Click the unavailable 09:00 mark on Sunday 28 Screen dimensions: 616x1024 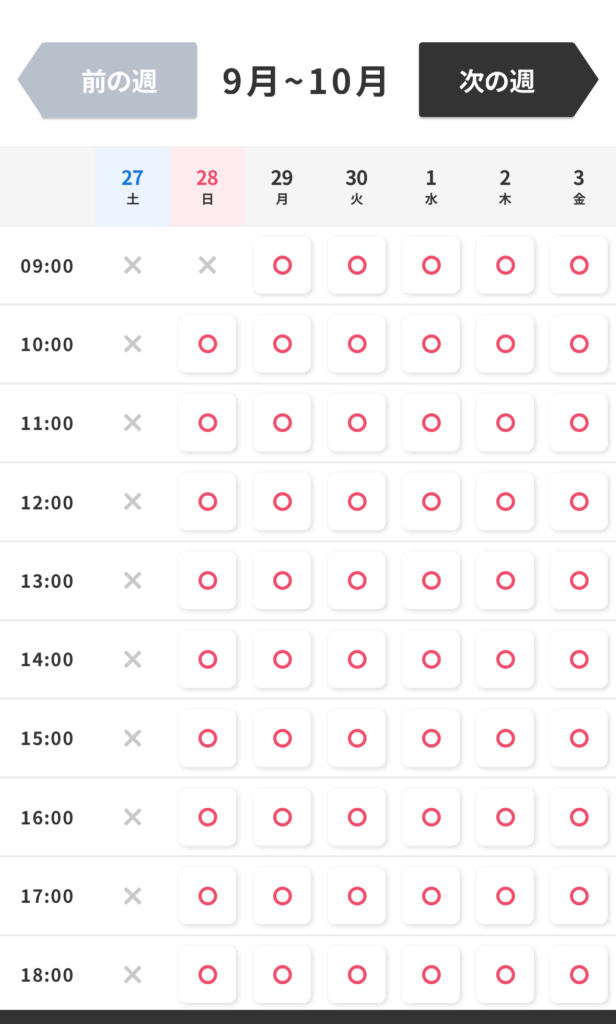[207, 265]
